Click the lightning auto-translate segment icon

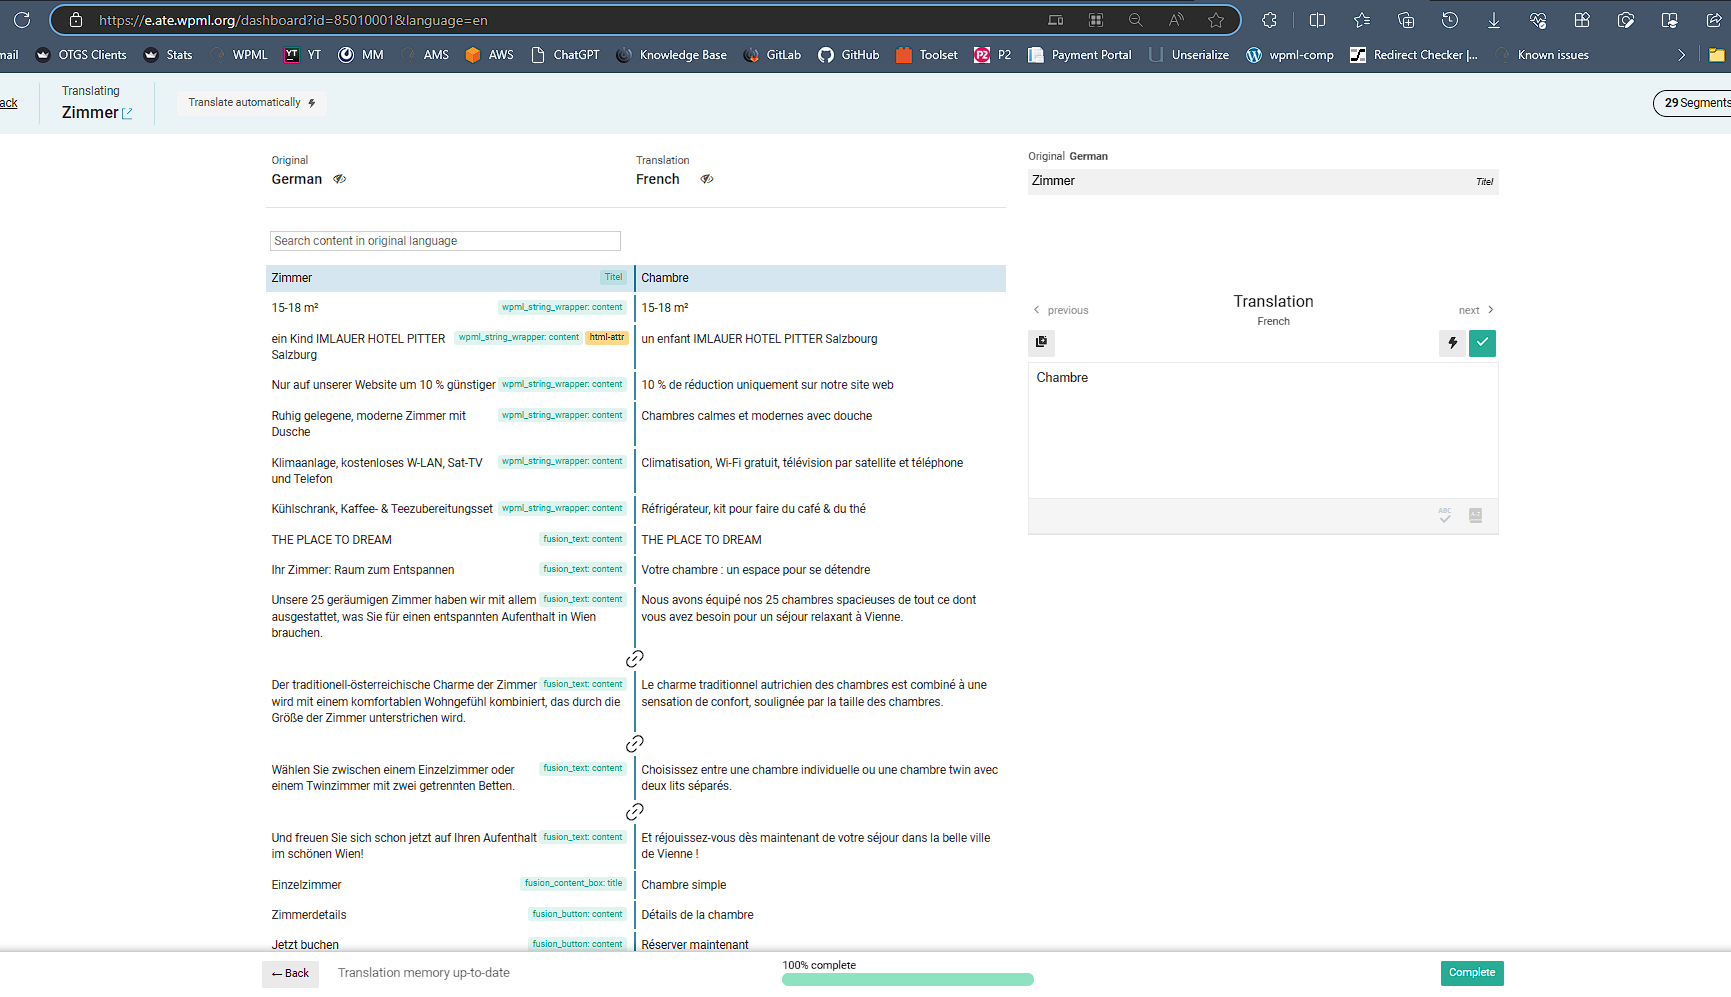(1452, 343)
